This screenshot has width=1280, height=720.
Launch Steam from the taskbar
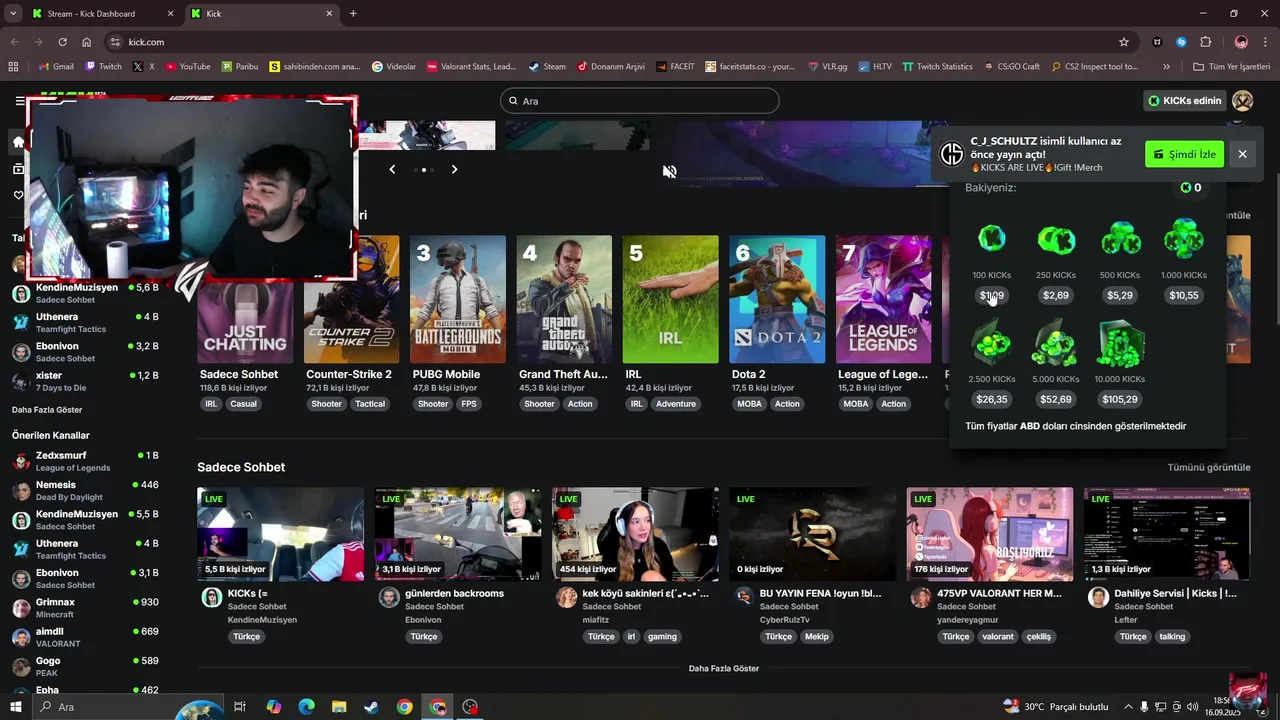[x=371, y=707]
